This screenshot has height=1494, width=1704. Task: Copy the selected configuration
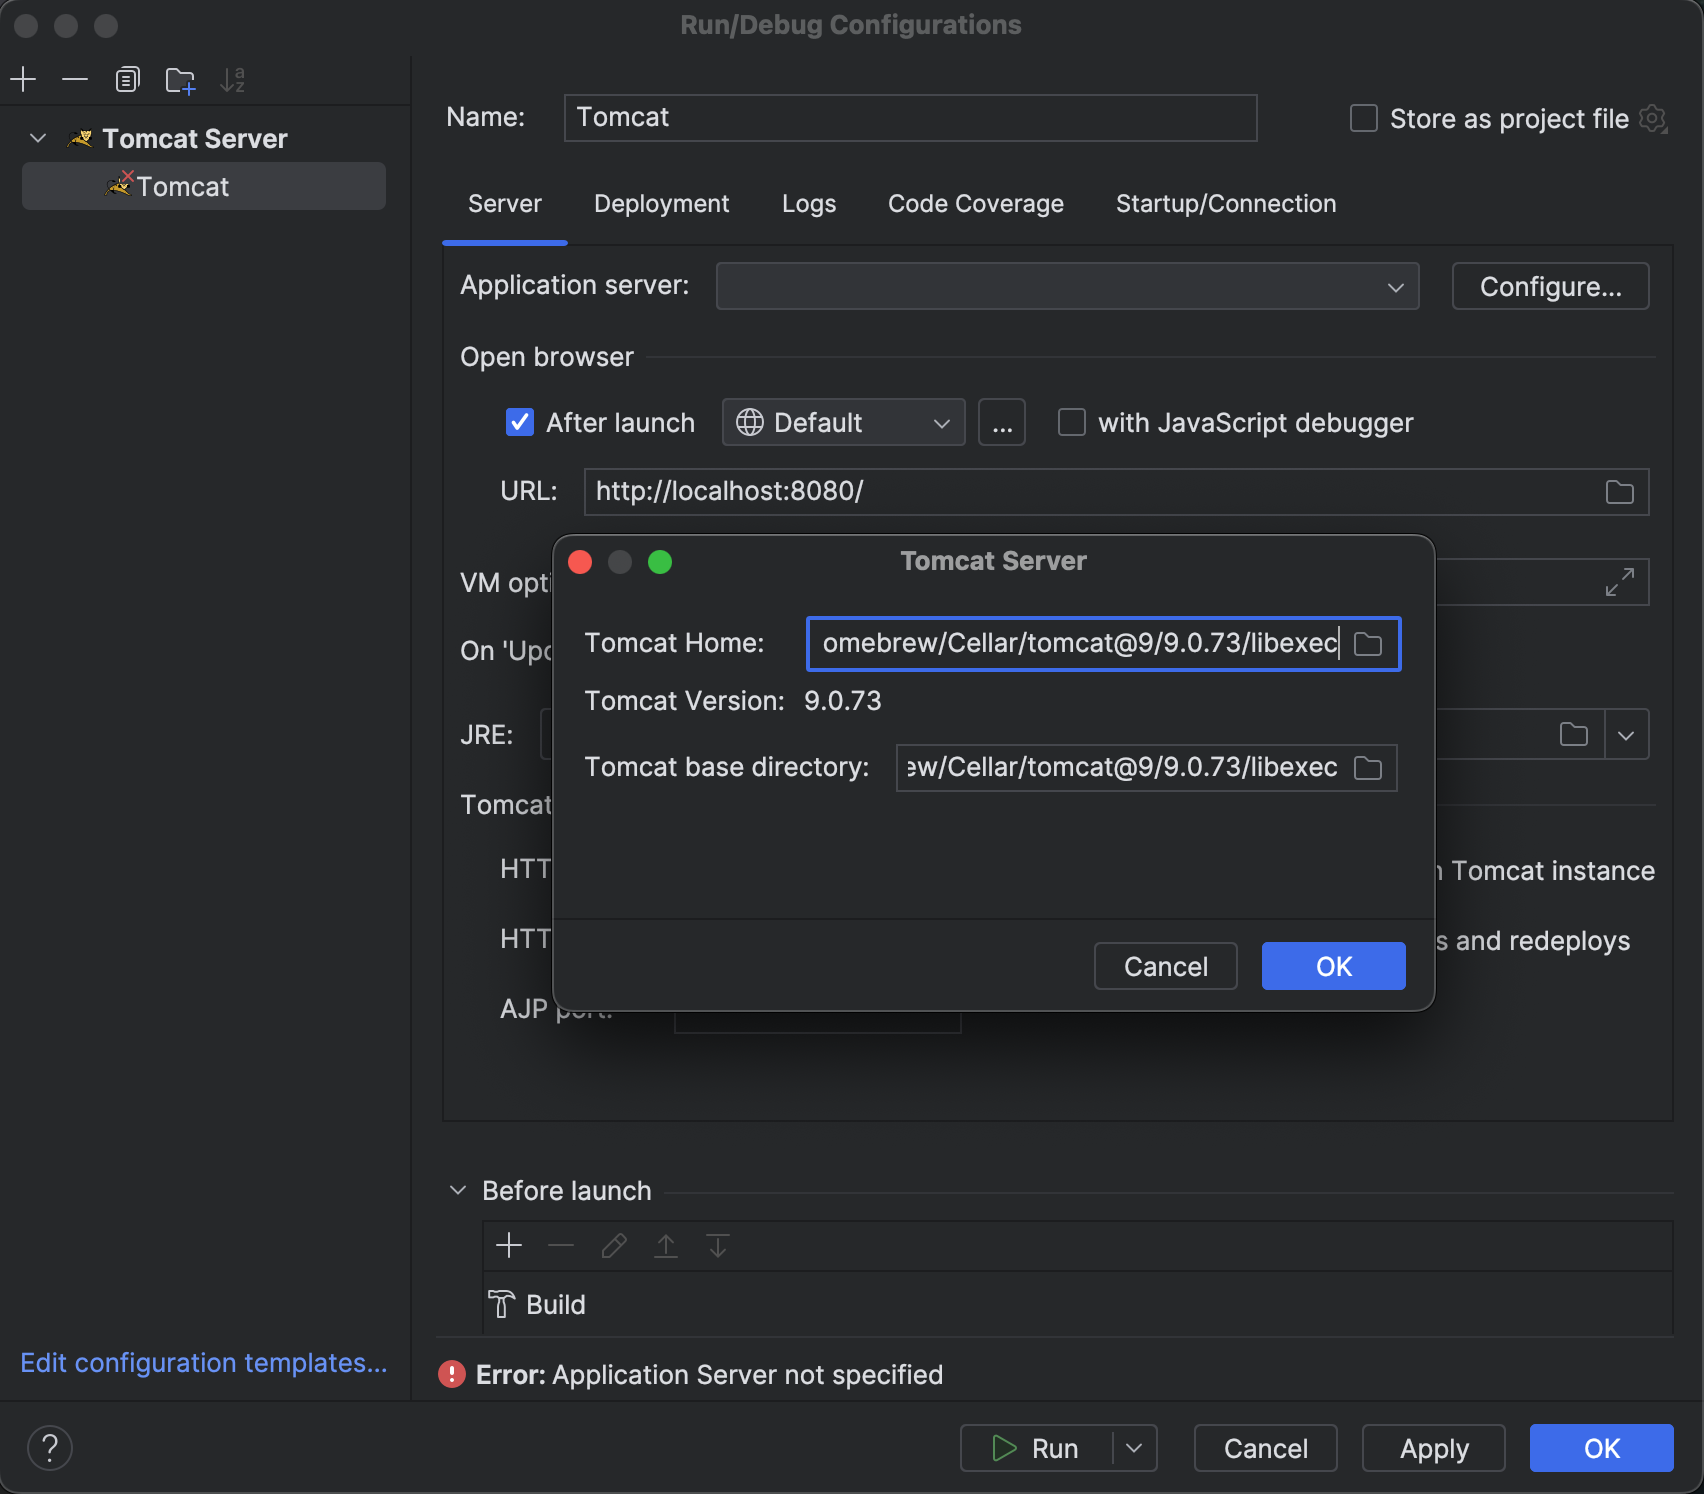(x=127, y=79)
